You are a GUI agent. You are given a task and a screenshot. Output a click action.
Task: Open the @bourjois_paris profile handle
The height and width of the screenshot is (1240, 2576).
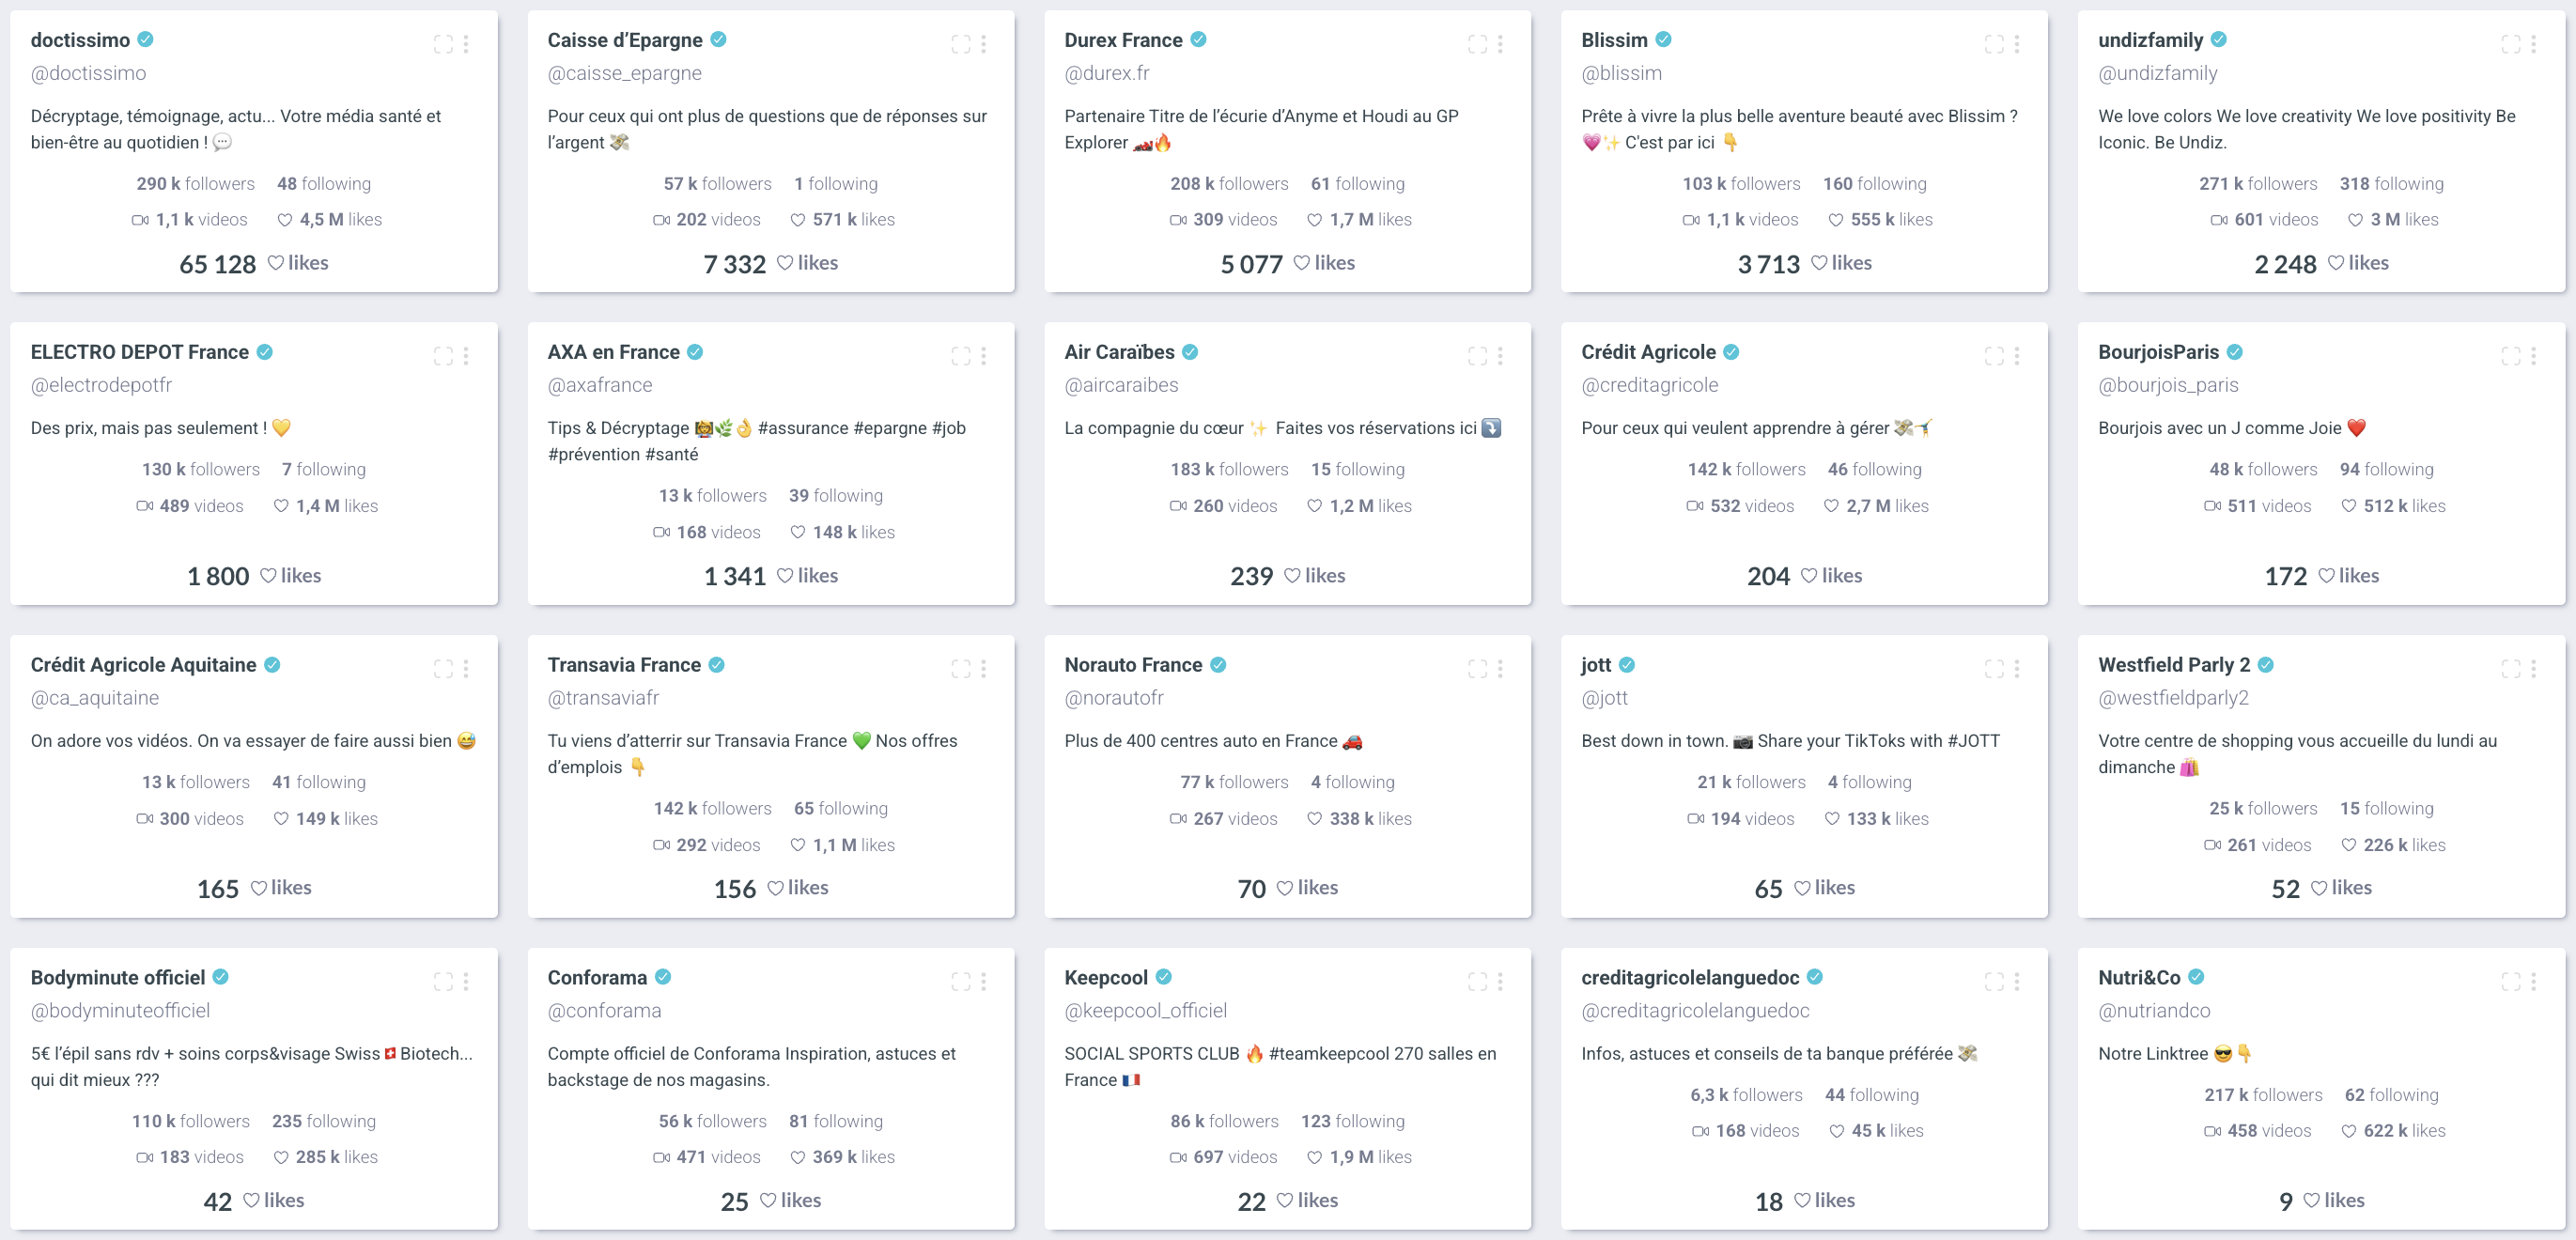point(2167,385)
